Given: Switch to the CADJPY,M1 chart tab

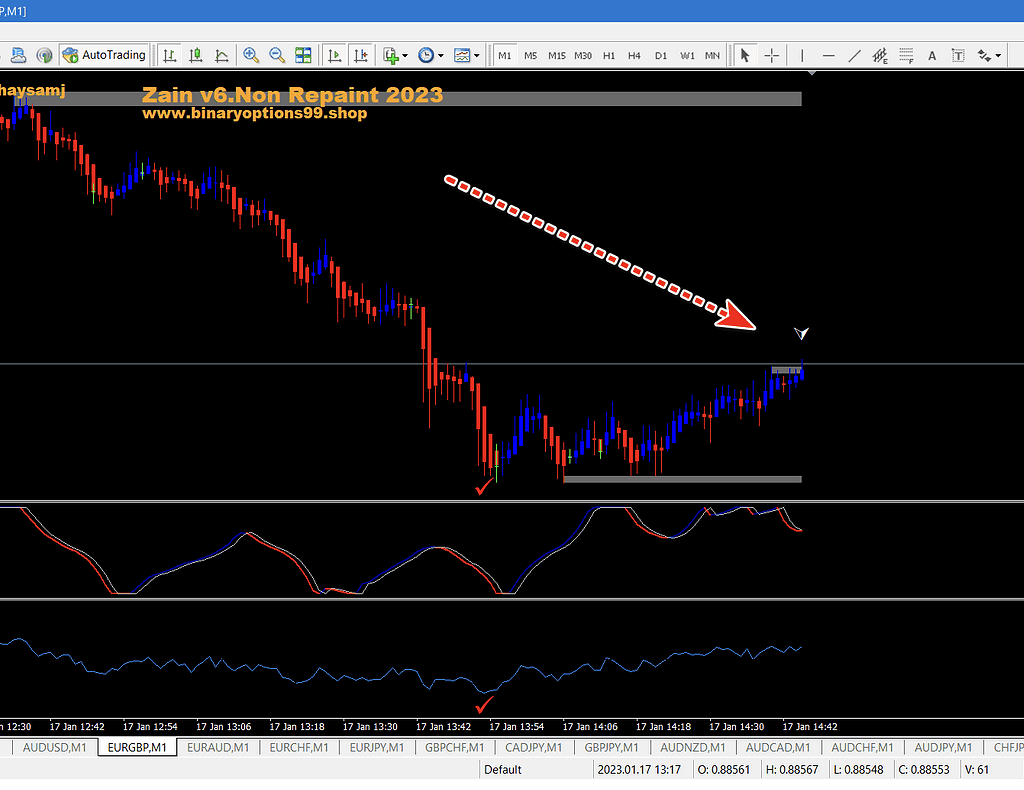Looking at the screenshot, I should [534, 748].
